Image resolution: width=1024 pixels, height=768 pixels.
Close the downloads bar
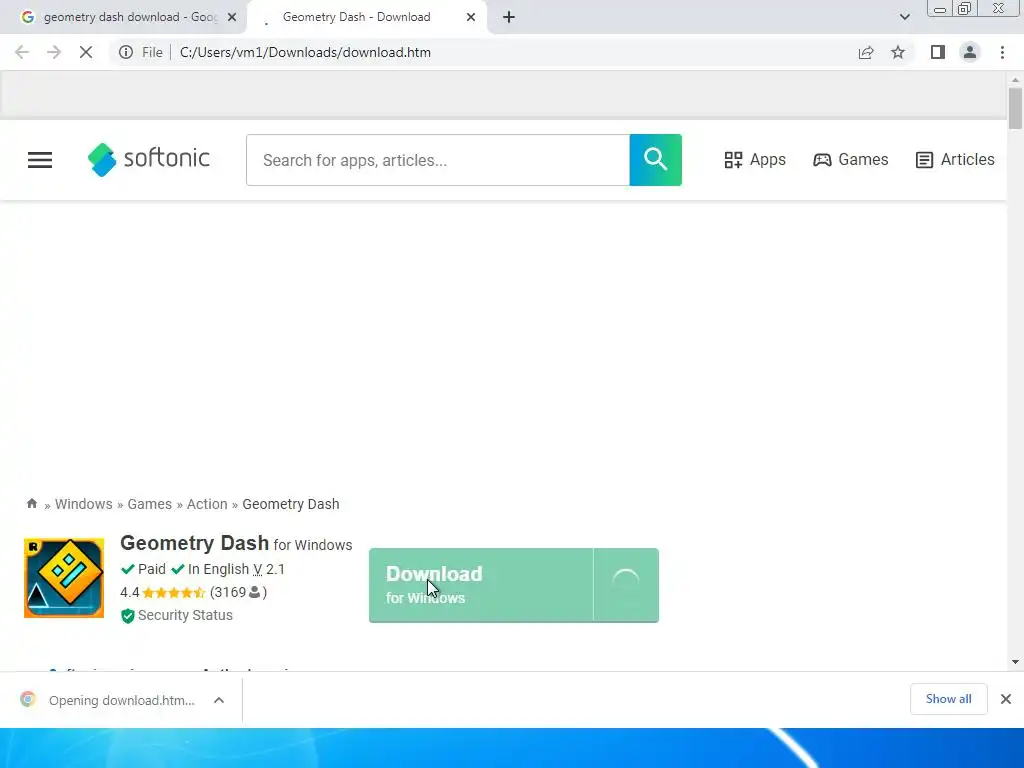1006,699
